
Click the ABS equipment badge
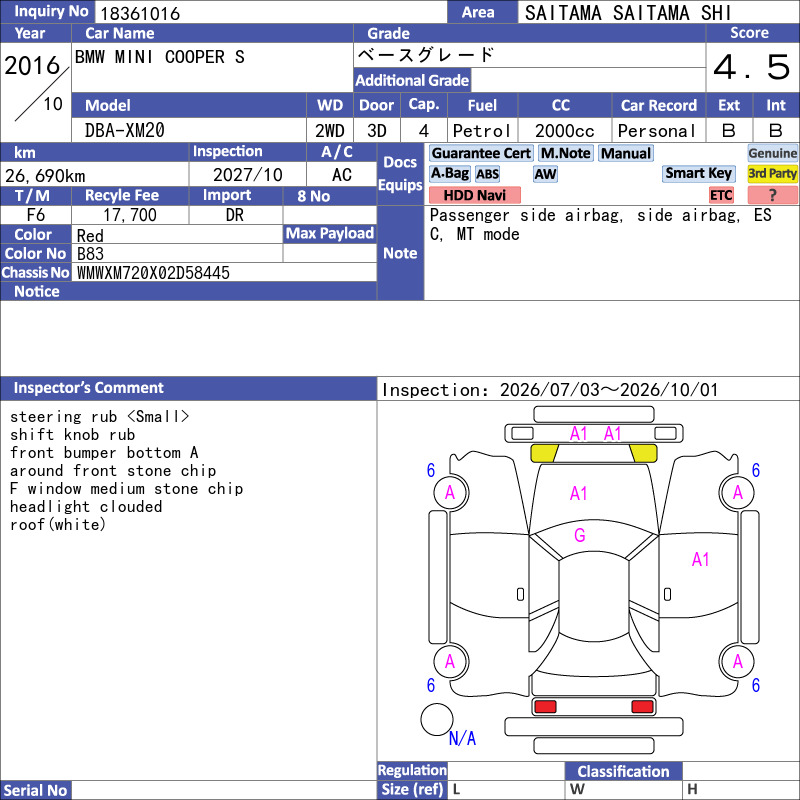[487, 174]
